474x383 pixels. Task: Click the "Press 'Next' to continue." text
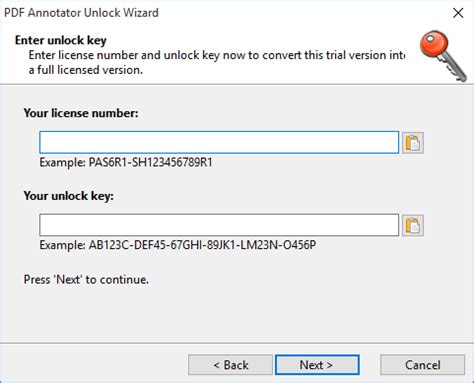(x=86, y=279)
